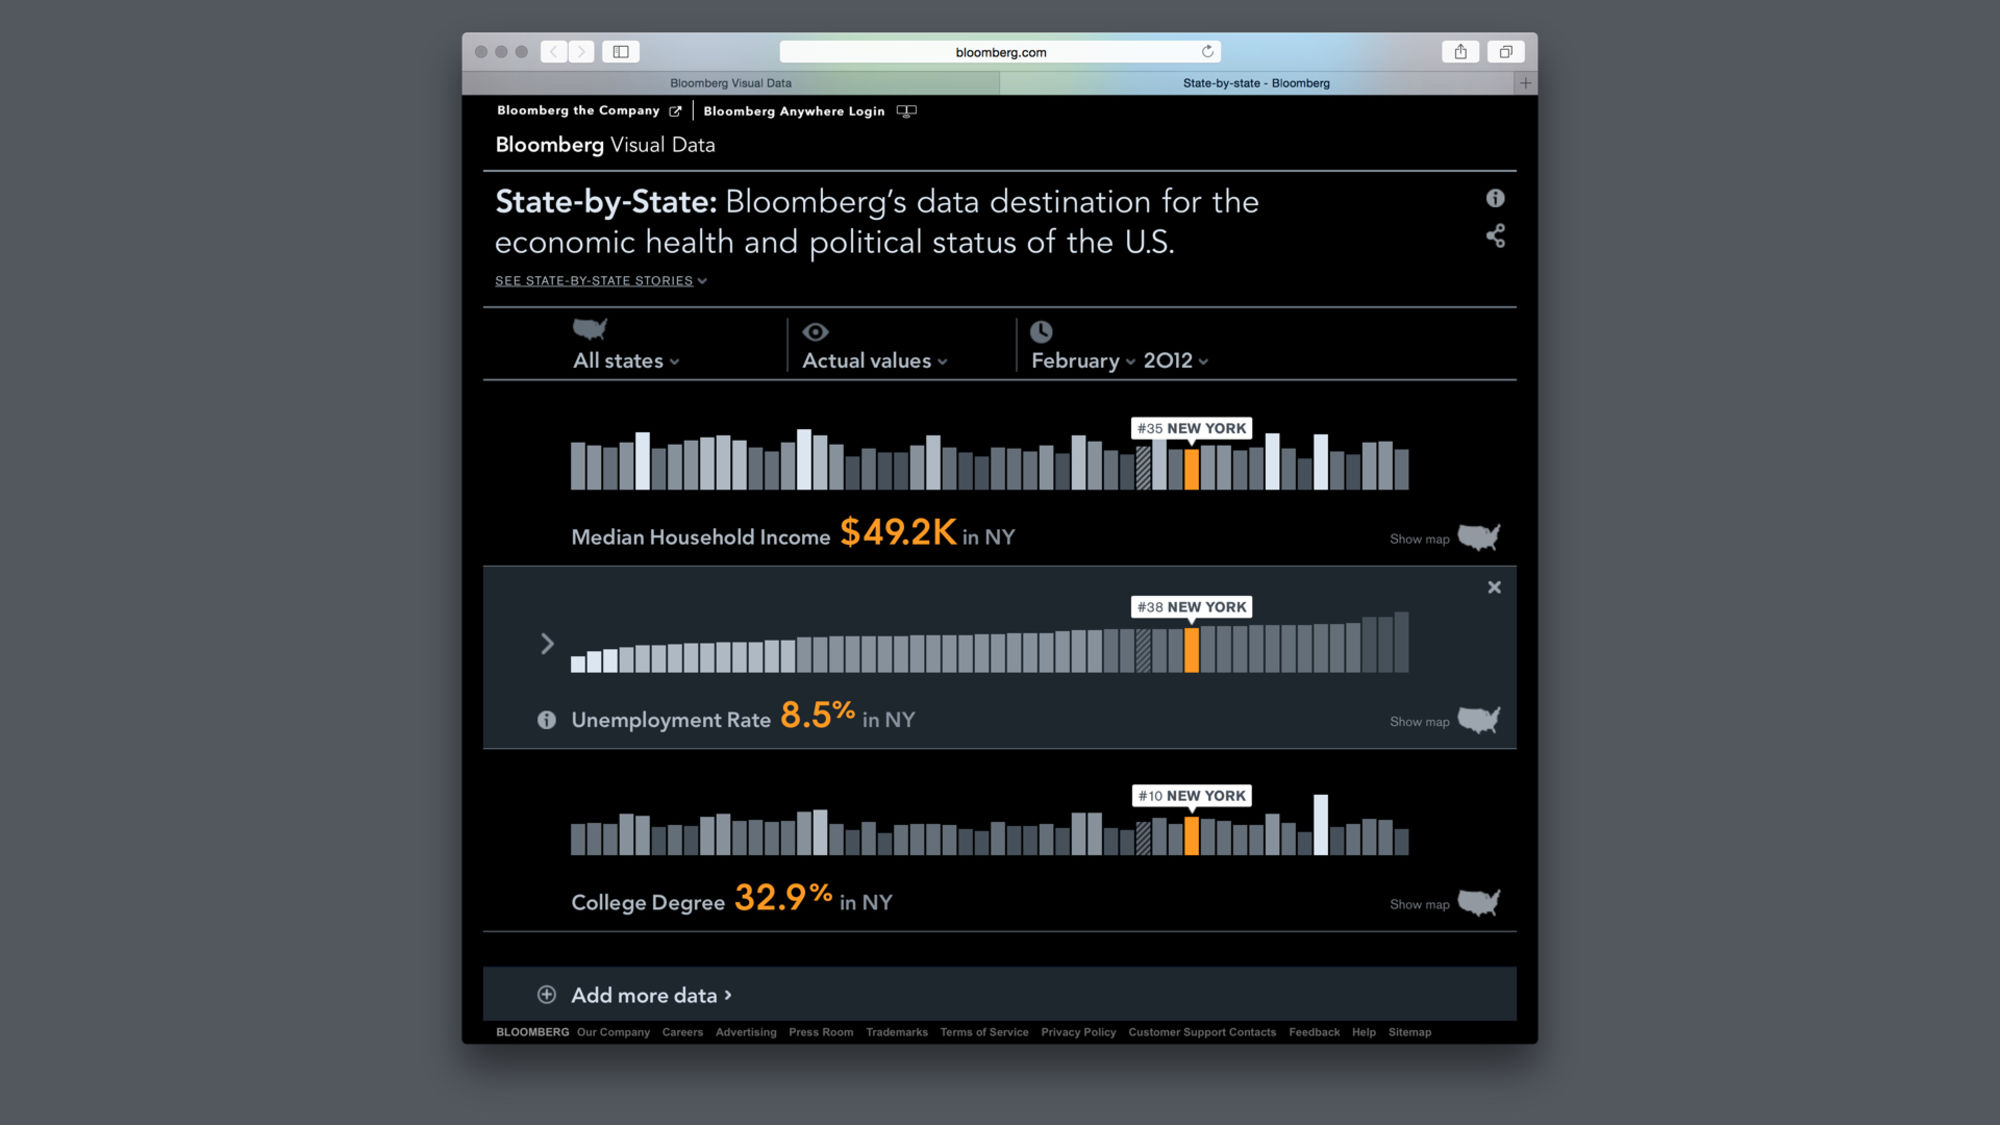Switch to the Bloomberg Visual Data tab
2000x1125 pixels.
point(730,83)
